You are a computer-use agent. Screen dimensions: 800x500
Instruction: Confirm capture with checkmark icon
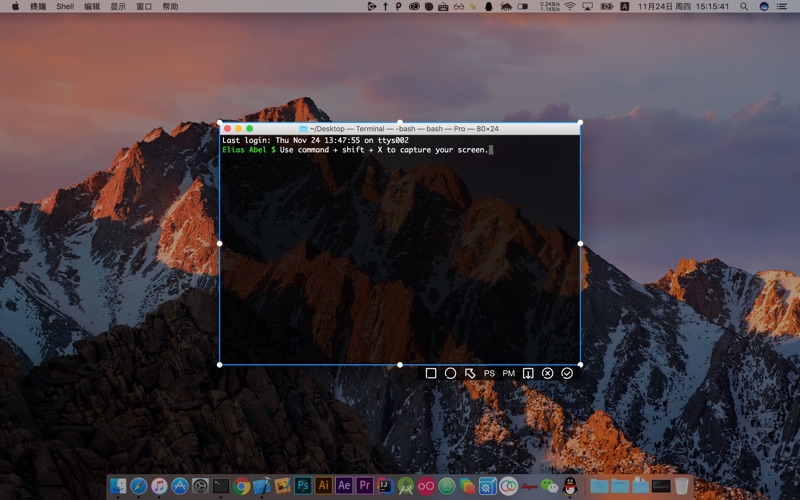pyautogui.click(x=567, y=373)
